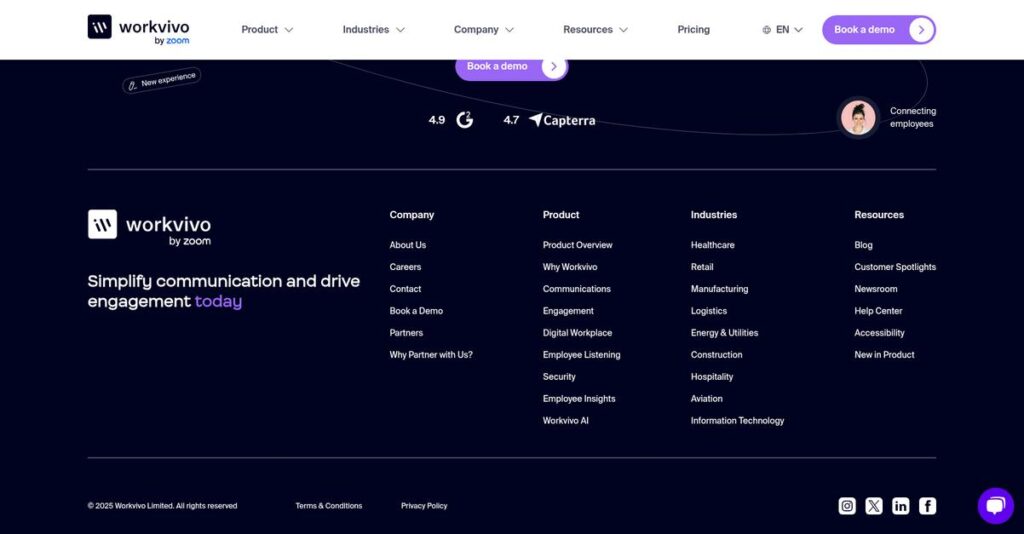Screen dimensions: 1024x534
Task: Open the Help Center link
Action: coord(878,311)
